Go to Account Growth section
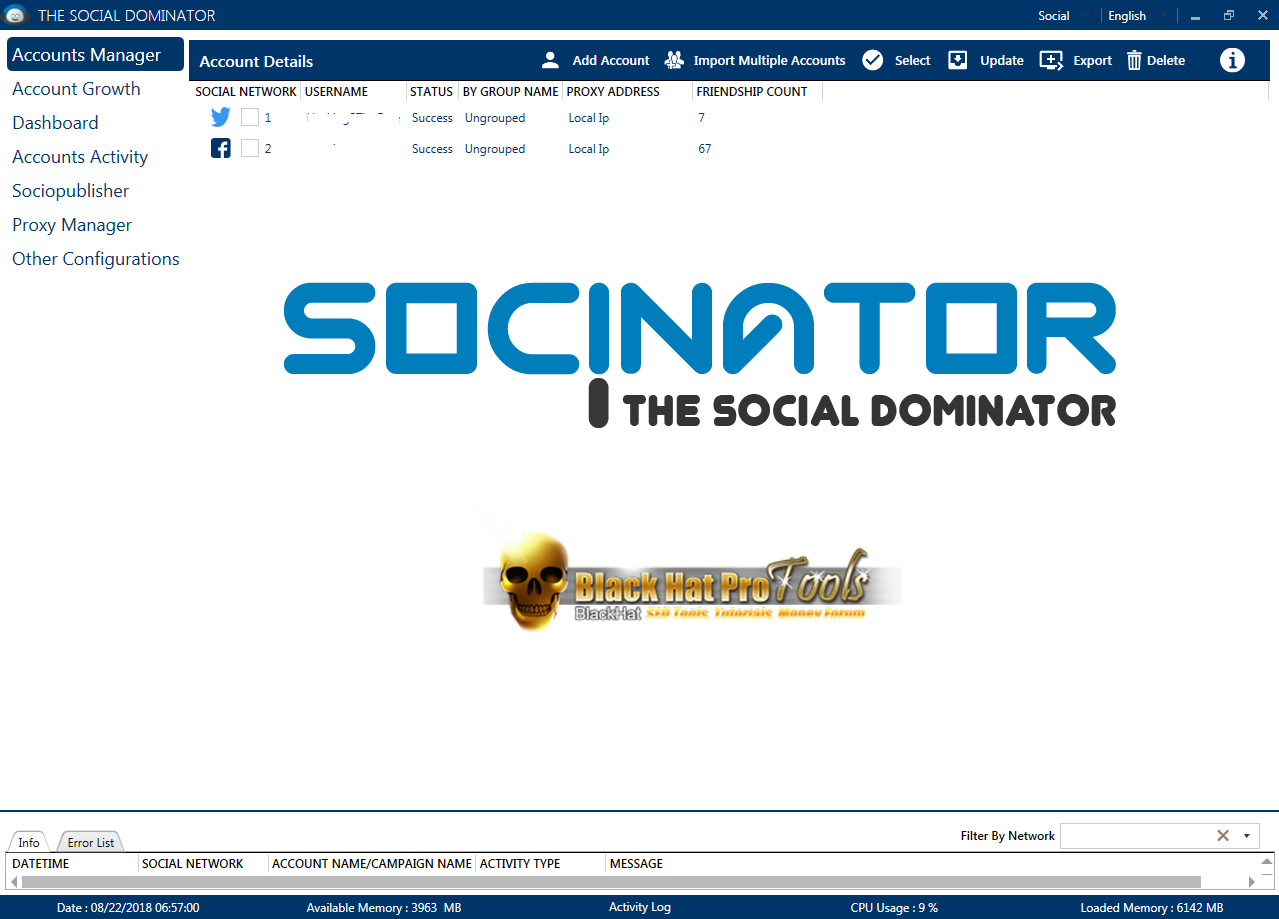Viewport: 1279px width, 919px height. pyautogui.click(x=76, y=88)
